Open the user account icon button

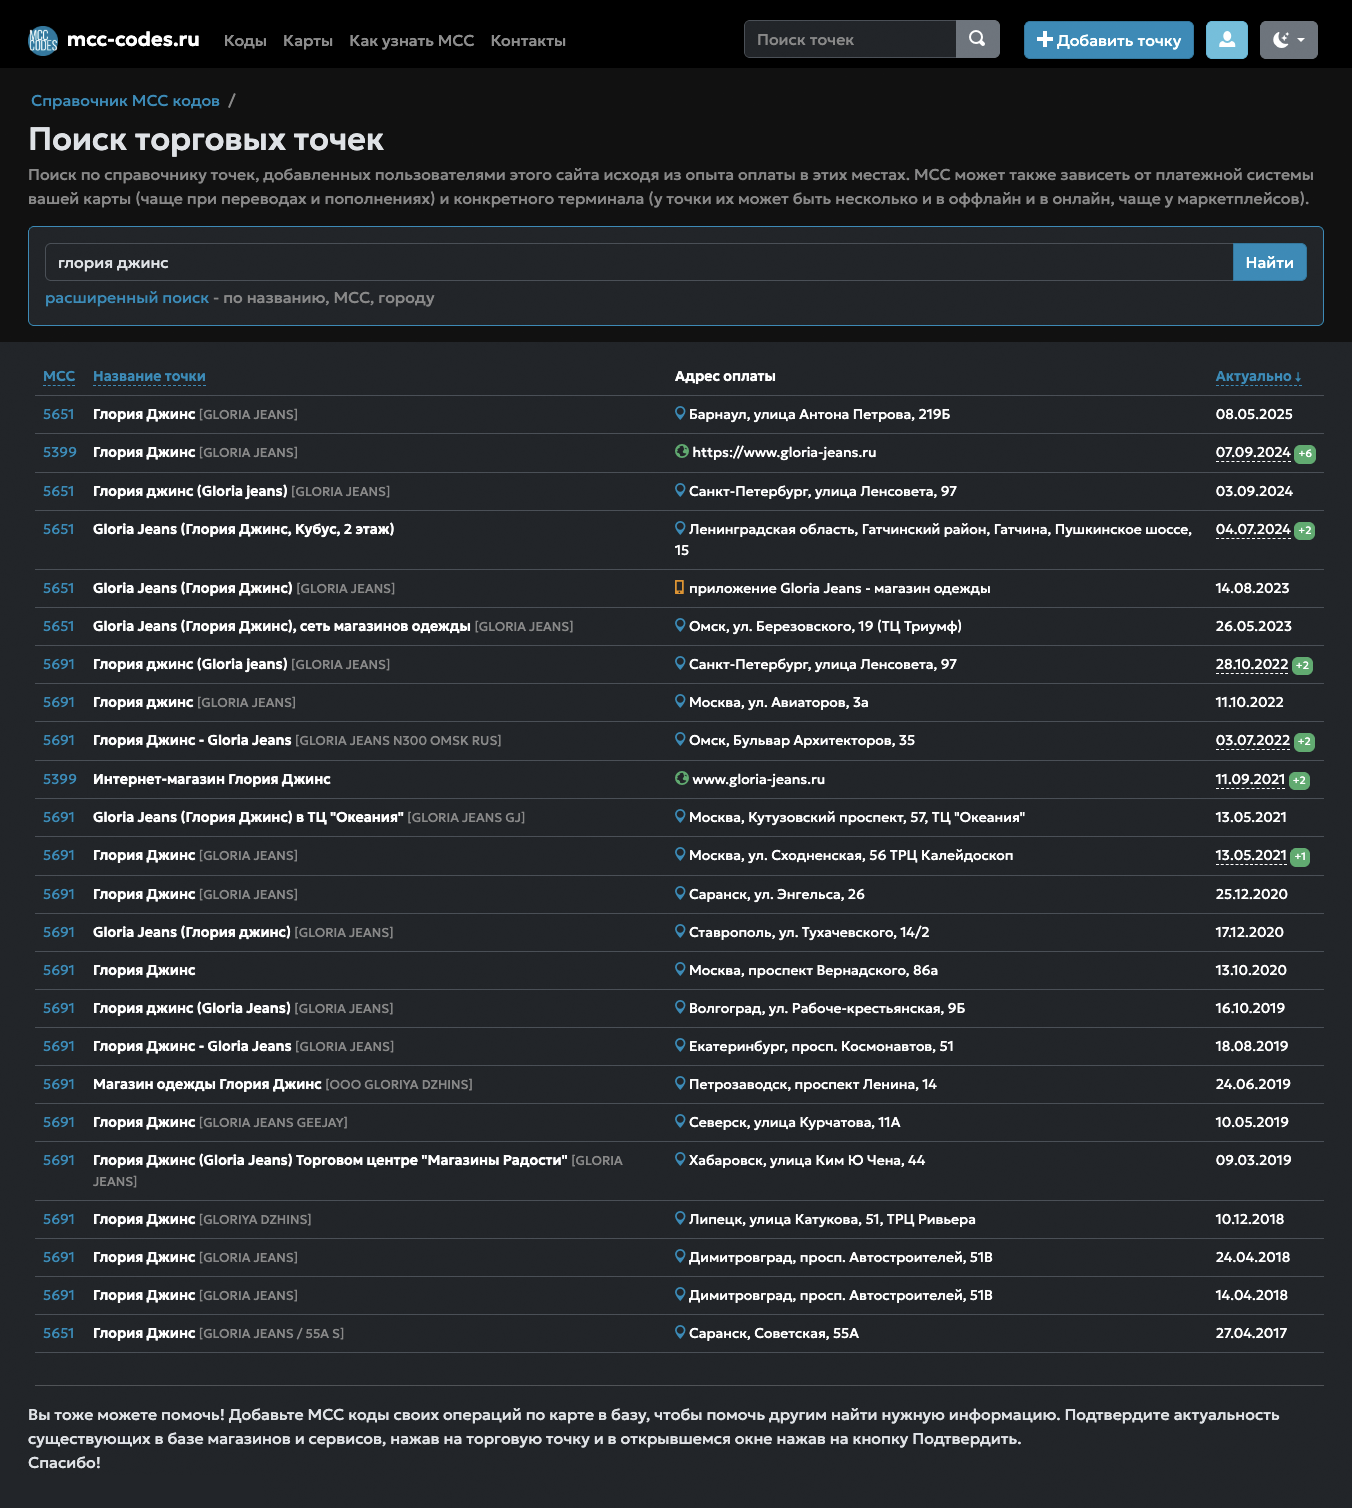point(1227,40)
